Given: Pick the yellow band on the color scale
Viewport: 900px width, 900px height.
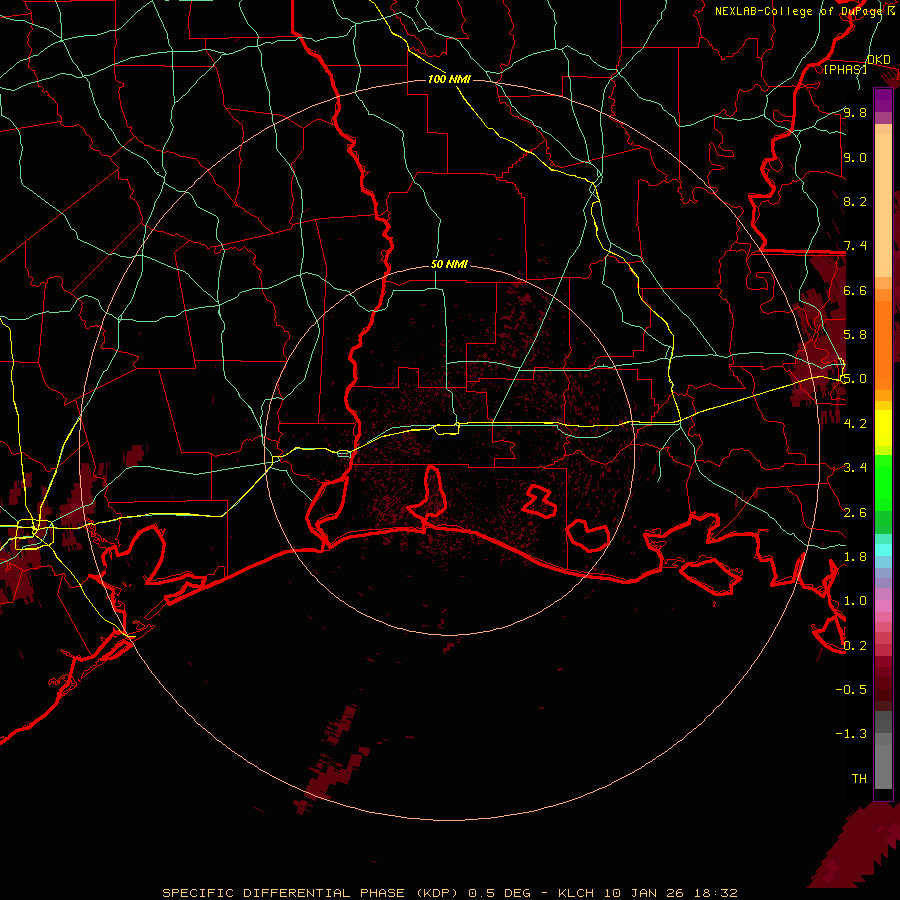Looking at the screenshot, I should coord(883,428).
